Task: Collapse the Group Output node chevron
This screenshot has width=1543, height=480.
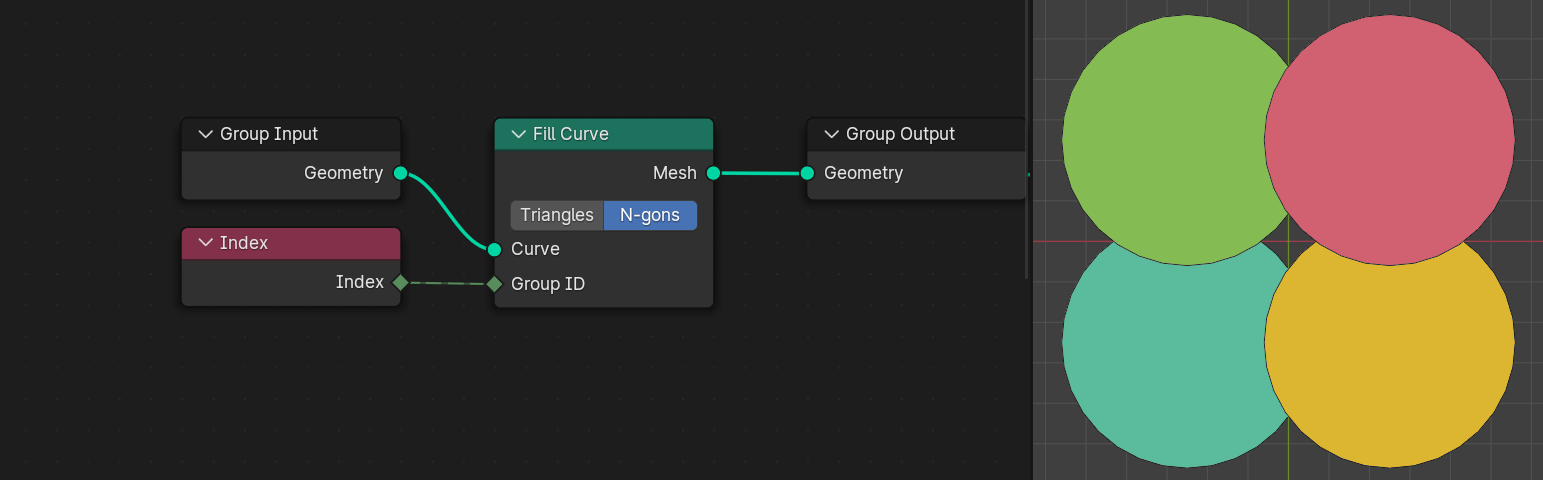Action: coord(832,134)
